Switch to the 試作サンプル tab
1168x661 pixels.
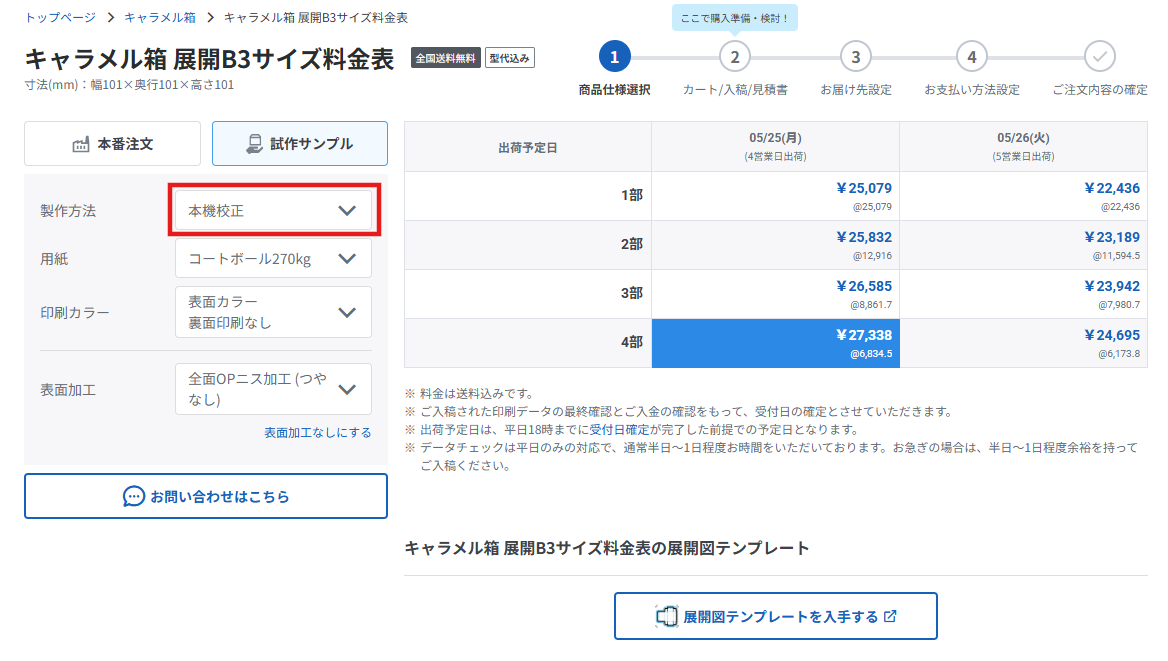click(x=299, y=144)
